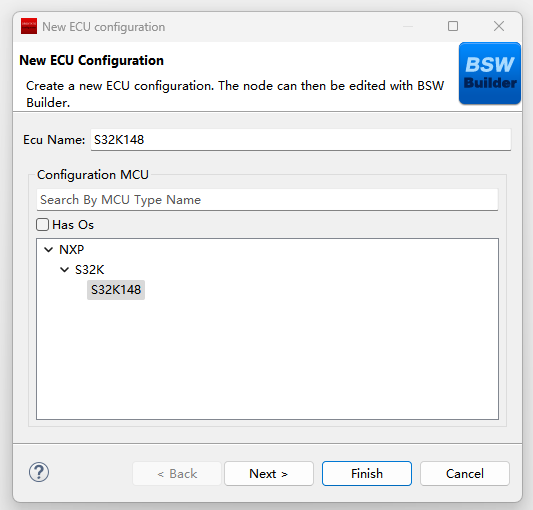Close the New ECU configuration window
533x510 pixels.
pyautogui.click(x=499, y=26)
